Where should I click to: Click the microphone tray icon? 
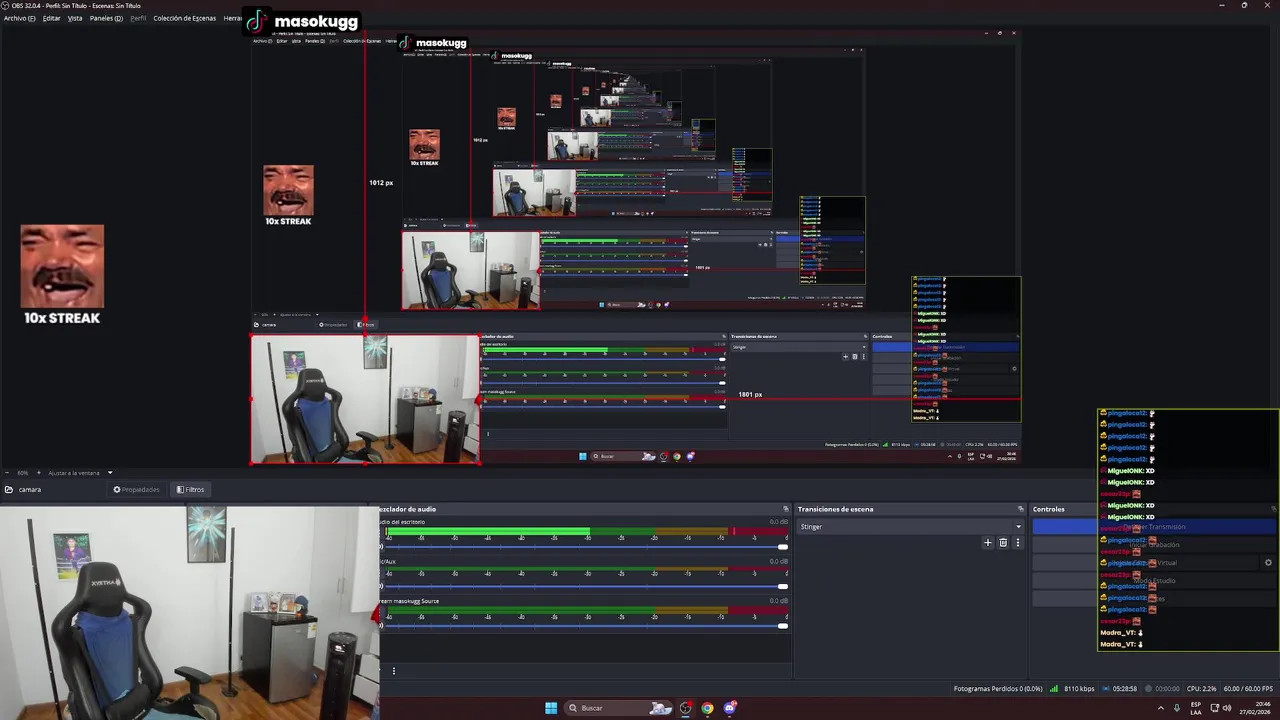1179,708
